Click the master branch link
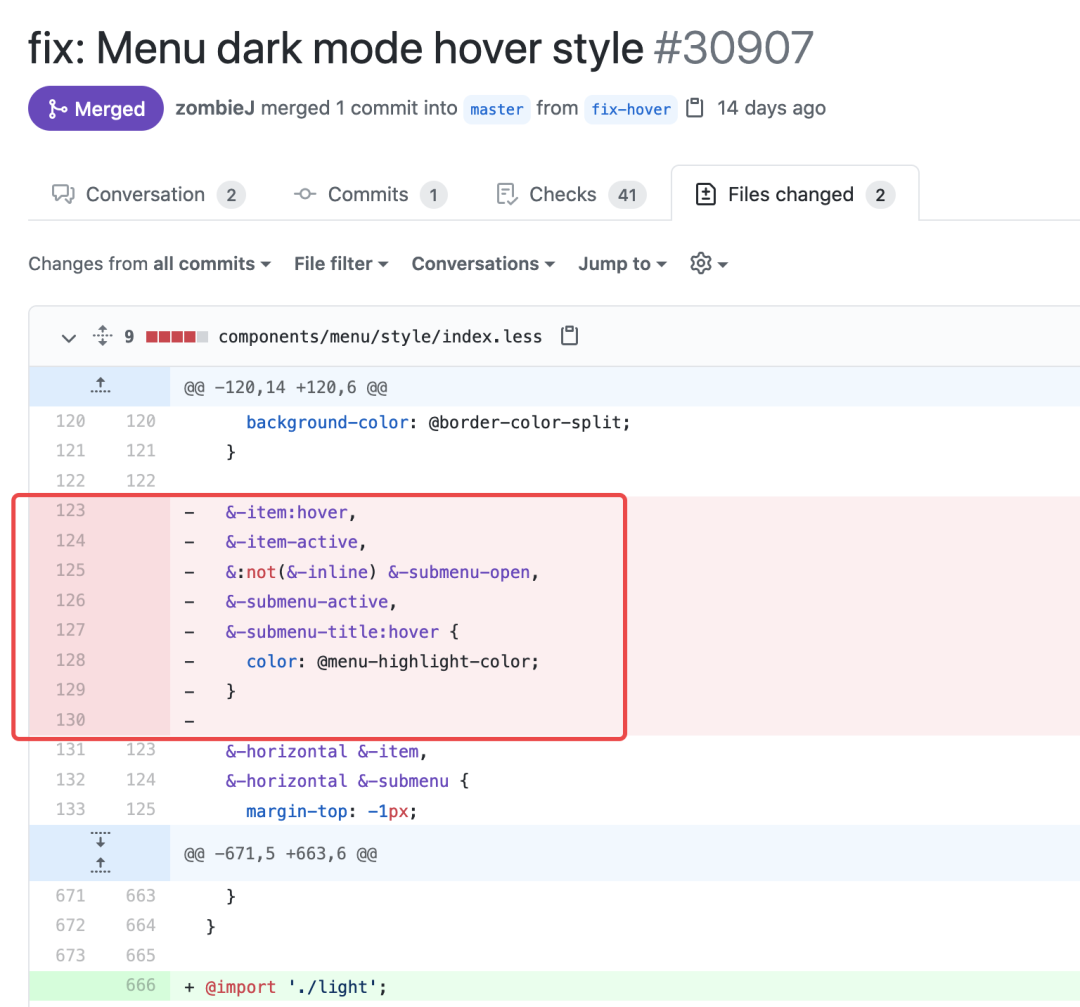Screen dimensions: 1080x1007 pos(497,109)
